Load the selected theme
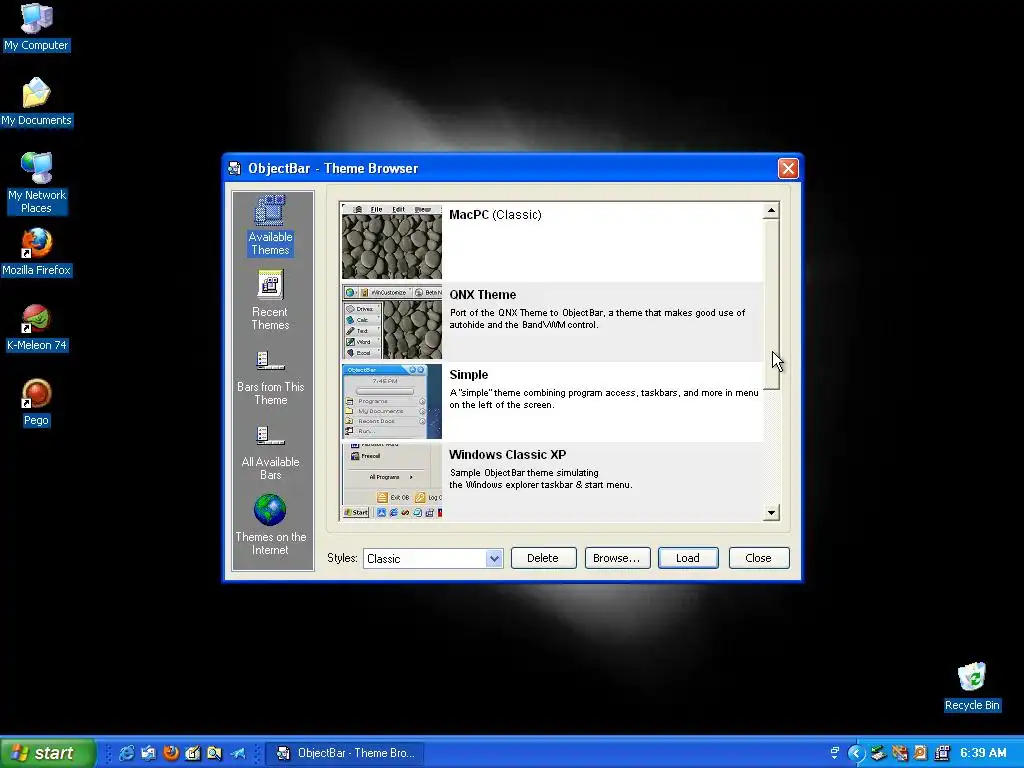This screenshot has height=768, width=1024. pos(688,558)
